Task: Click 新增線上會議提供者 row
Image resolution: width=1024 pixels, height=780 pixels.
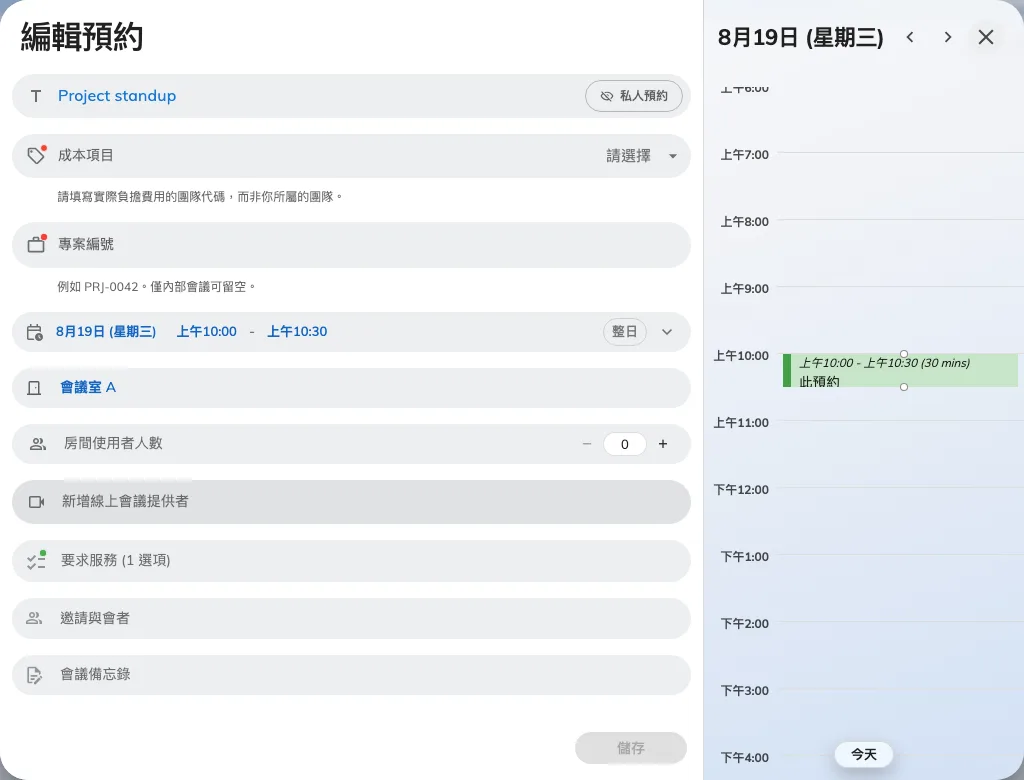Action: pyautogui.click(x=351, y=502)
